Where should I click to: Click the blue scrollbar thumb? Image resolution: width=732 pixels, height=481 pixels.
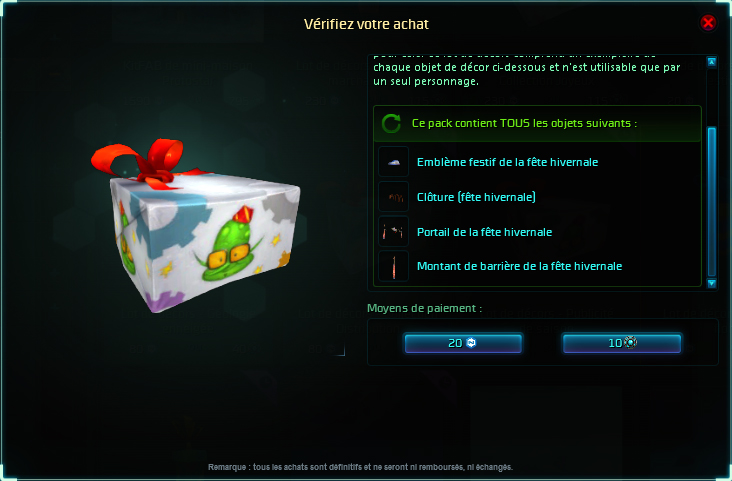click(x=711, y=202)
